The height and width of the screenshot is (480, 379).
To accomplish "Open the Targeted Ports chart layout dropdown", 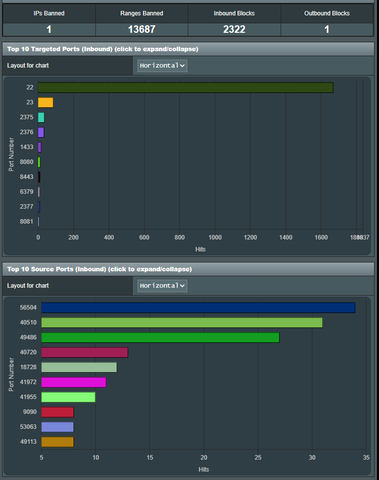I will point(162,66).
